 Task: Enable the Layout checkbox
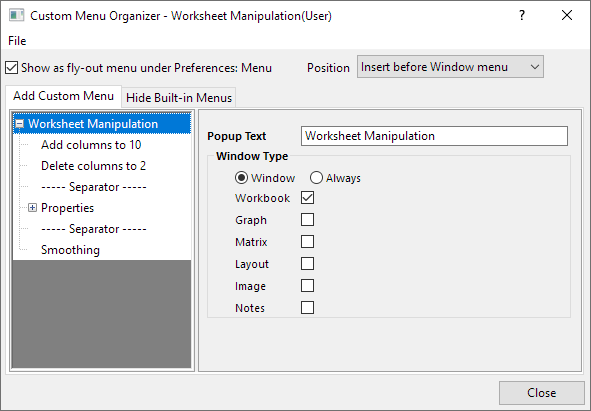307,264
